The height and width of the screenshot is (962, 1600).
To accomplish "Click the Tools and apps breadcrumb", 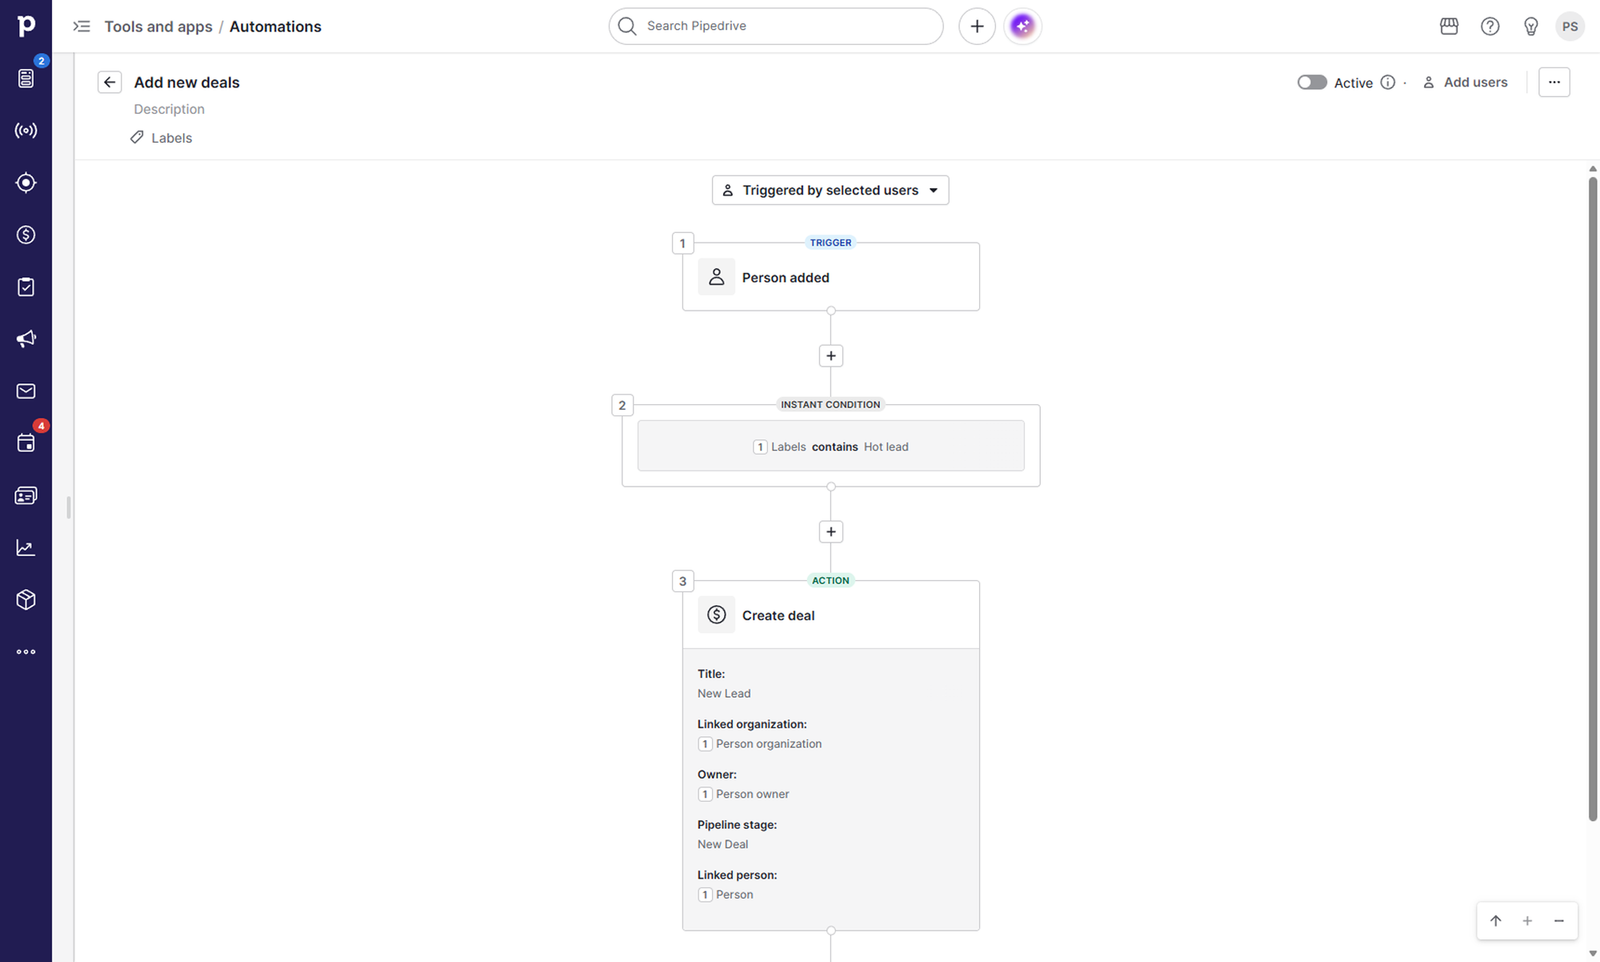I will tap(158, 26).
